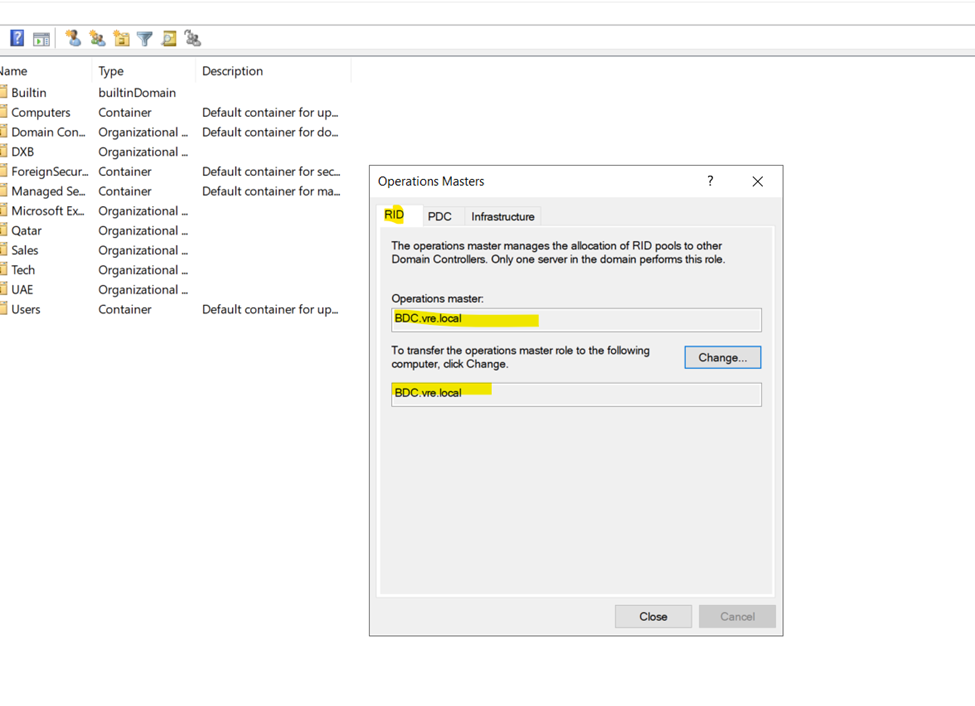Create a new user via toolbar icon

pos(73,39)
